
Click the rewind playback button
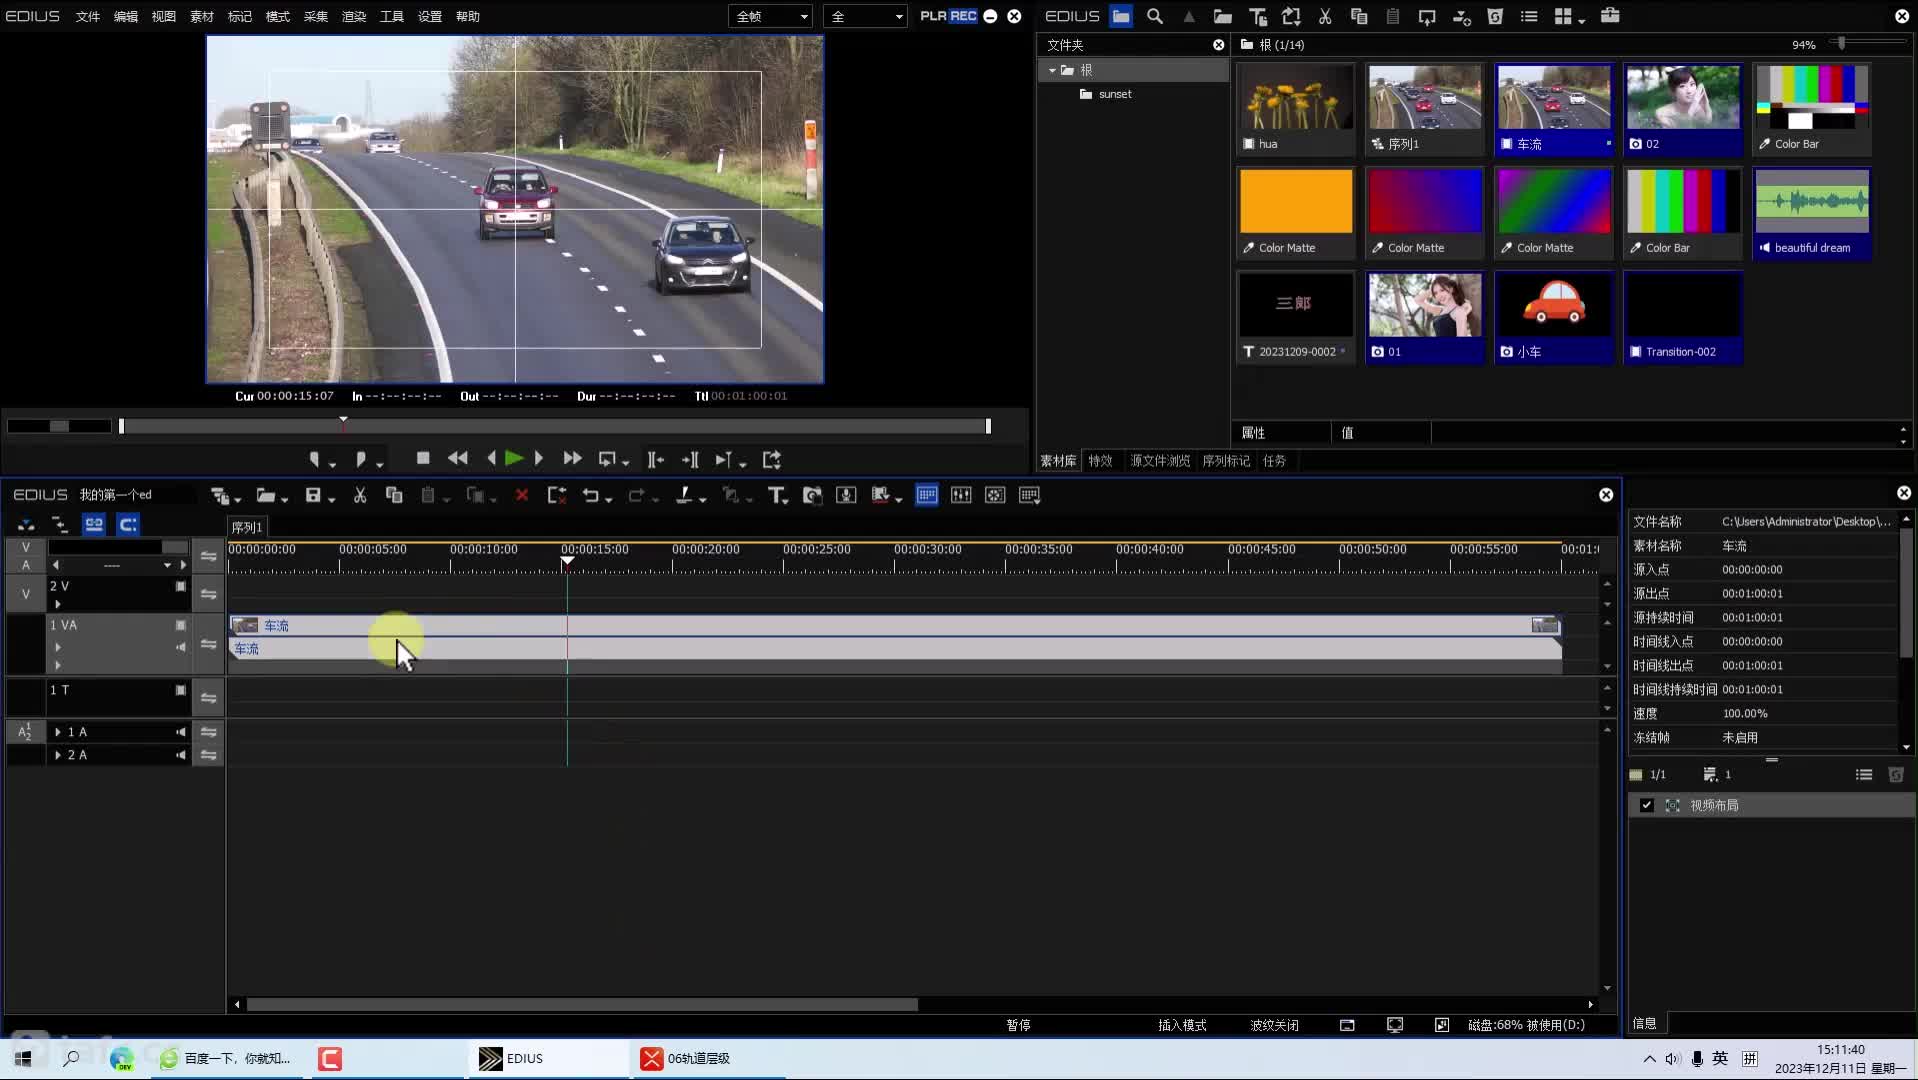(458, 458)
